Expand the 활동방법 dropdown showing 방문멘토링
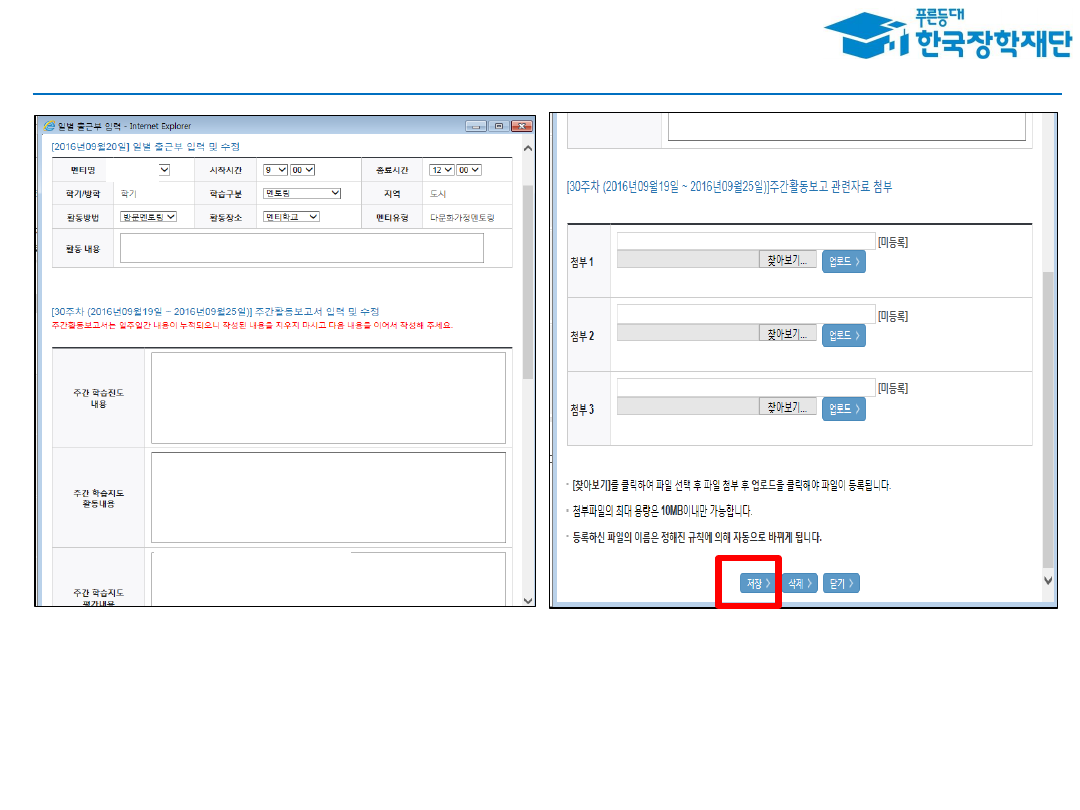This screenshot has height=810, width=1080. [x=148, y=216]
